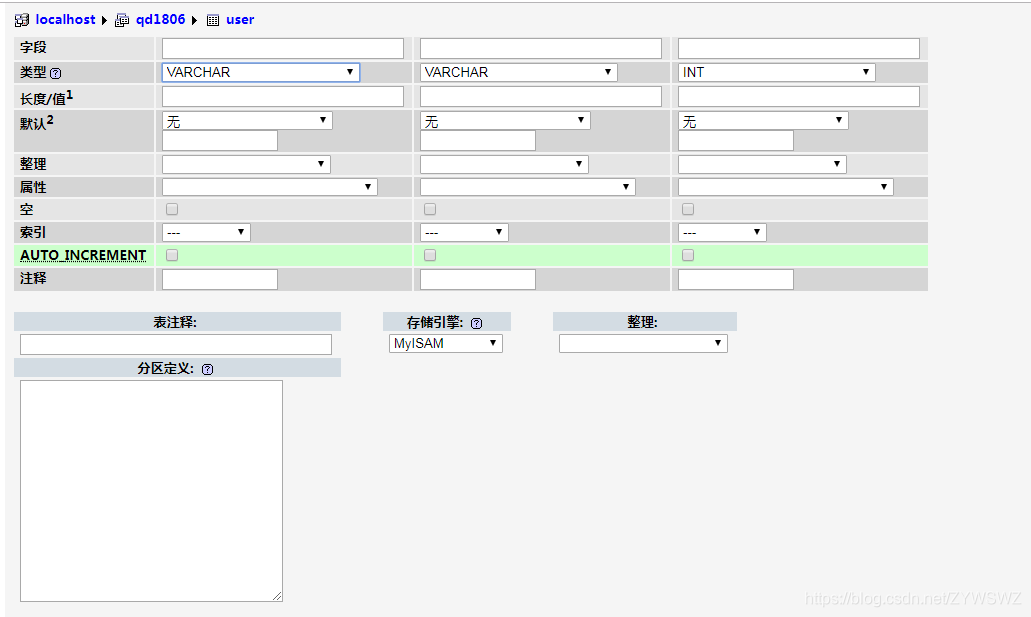The width and height of the screenshot is (1031, 617).
Task: Open the user table link
Action: pos(240,20)
